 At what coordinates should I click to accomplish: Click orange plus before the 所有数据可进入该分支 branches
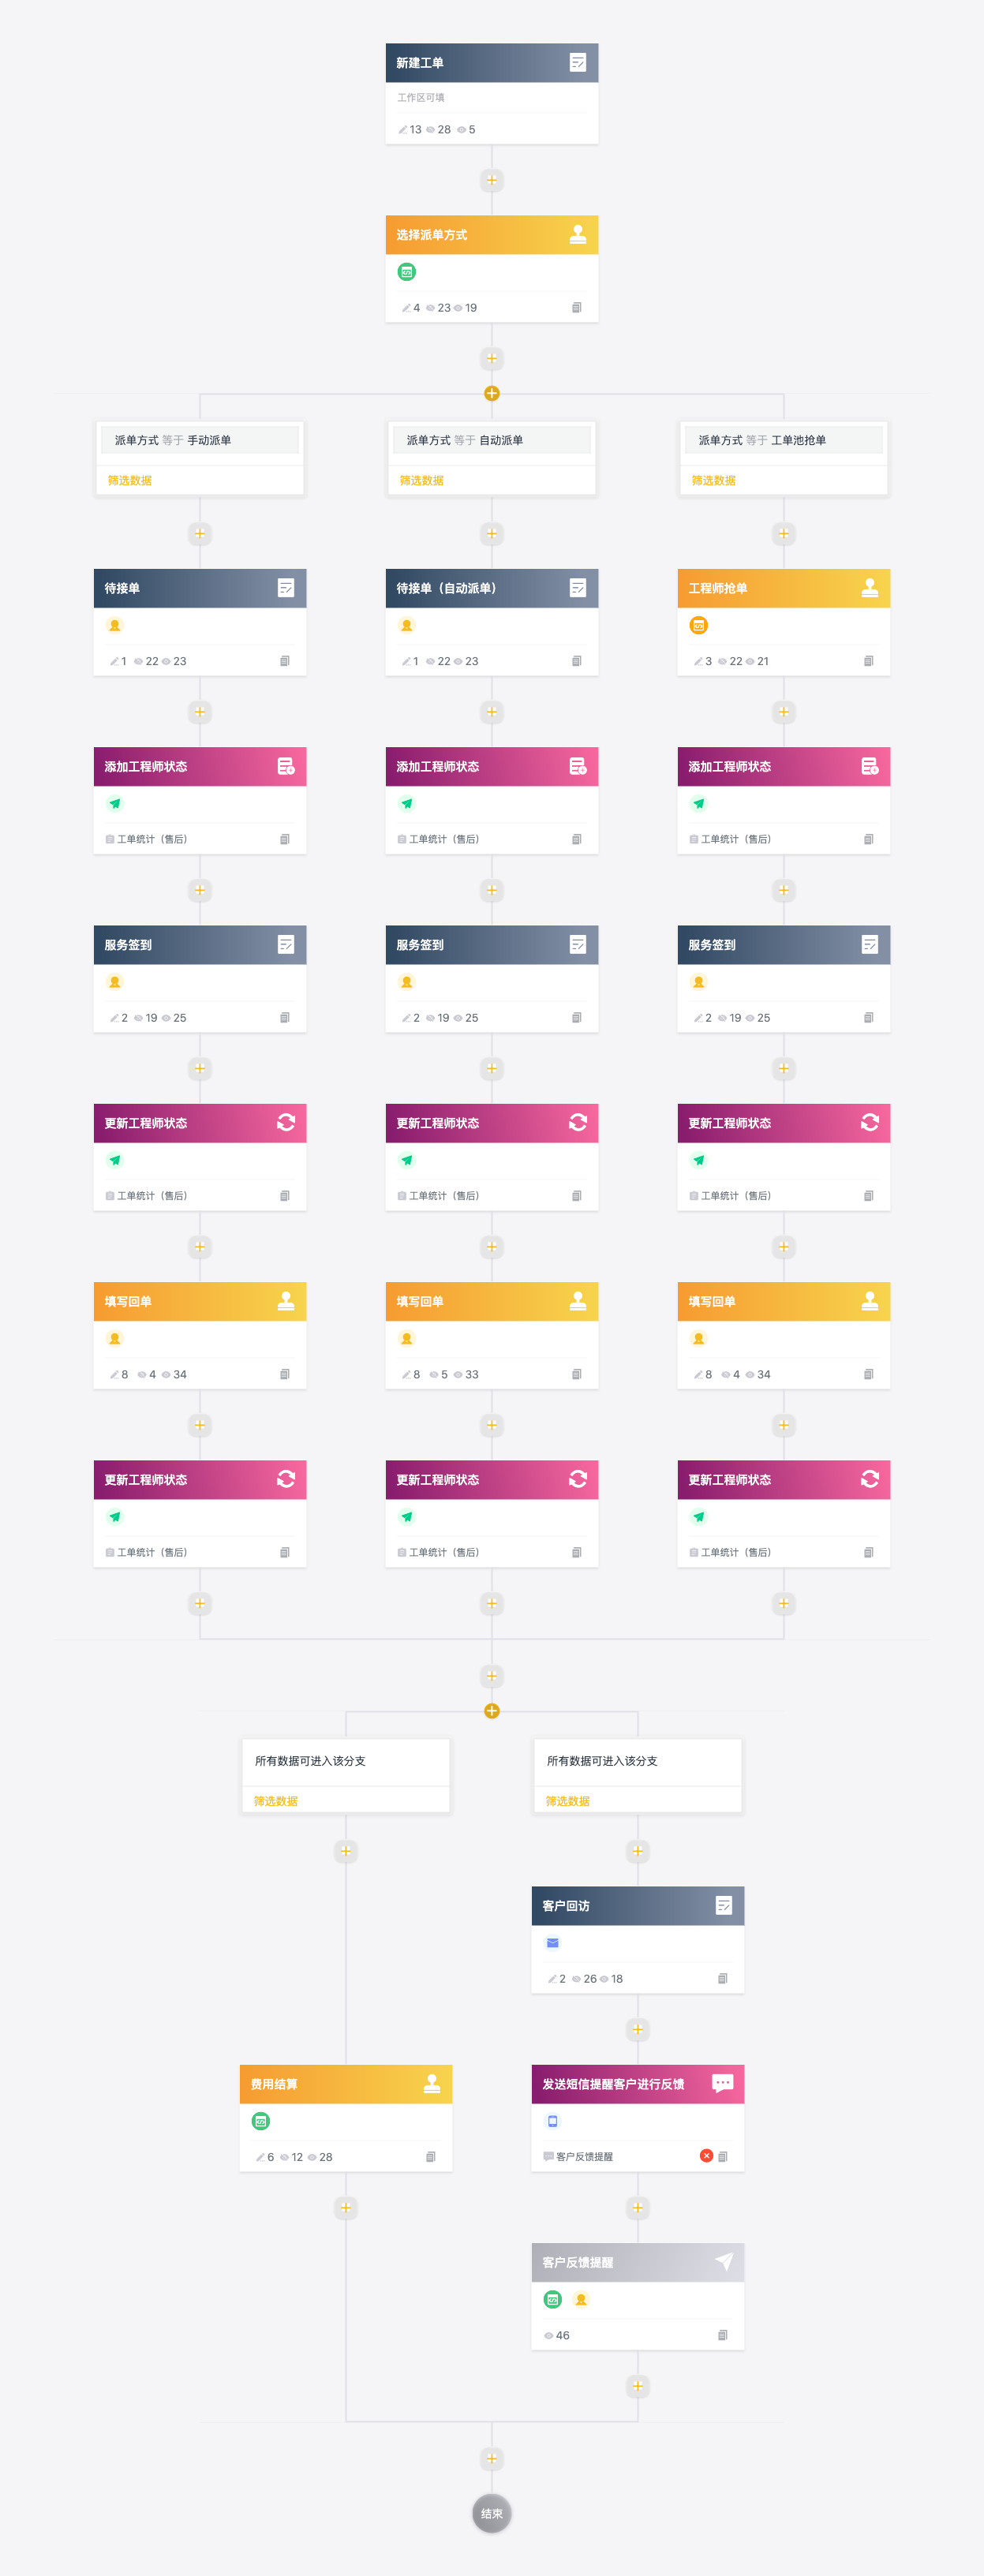click(x=491, y=1710)
